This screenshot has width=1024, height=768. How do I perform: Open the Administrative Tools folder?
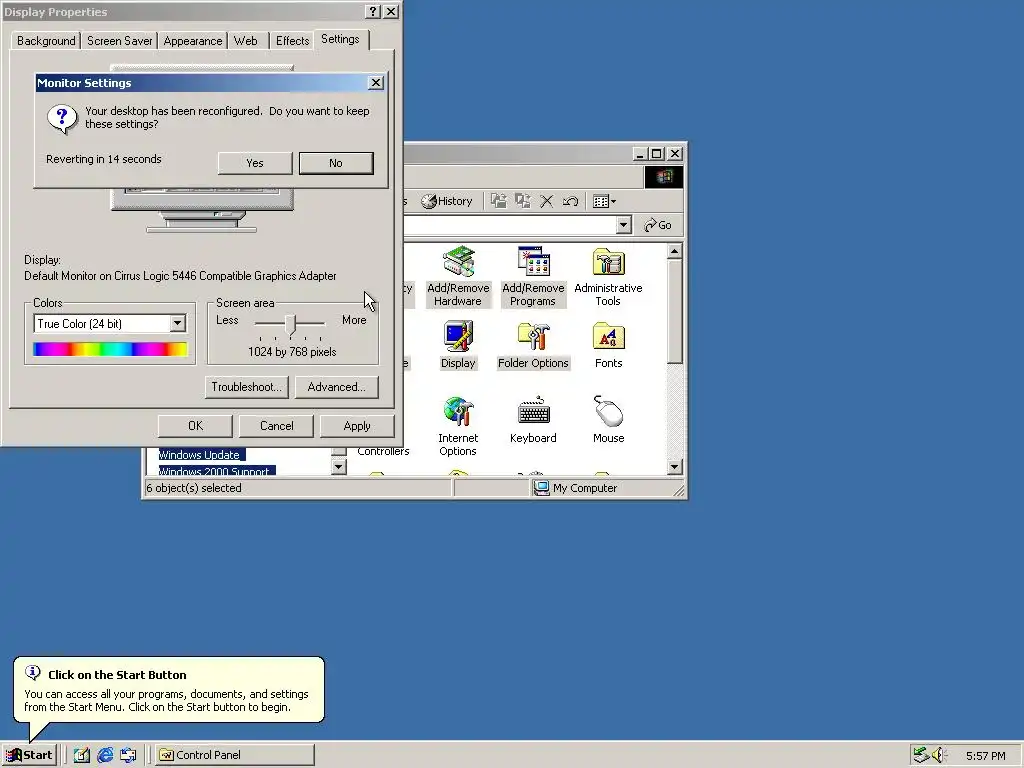coord(608,276)
